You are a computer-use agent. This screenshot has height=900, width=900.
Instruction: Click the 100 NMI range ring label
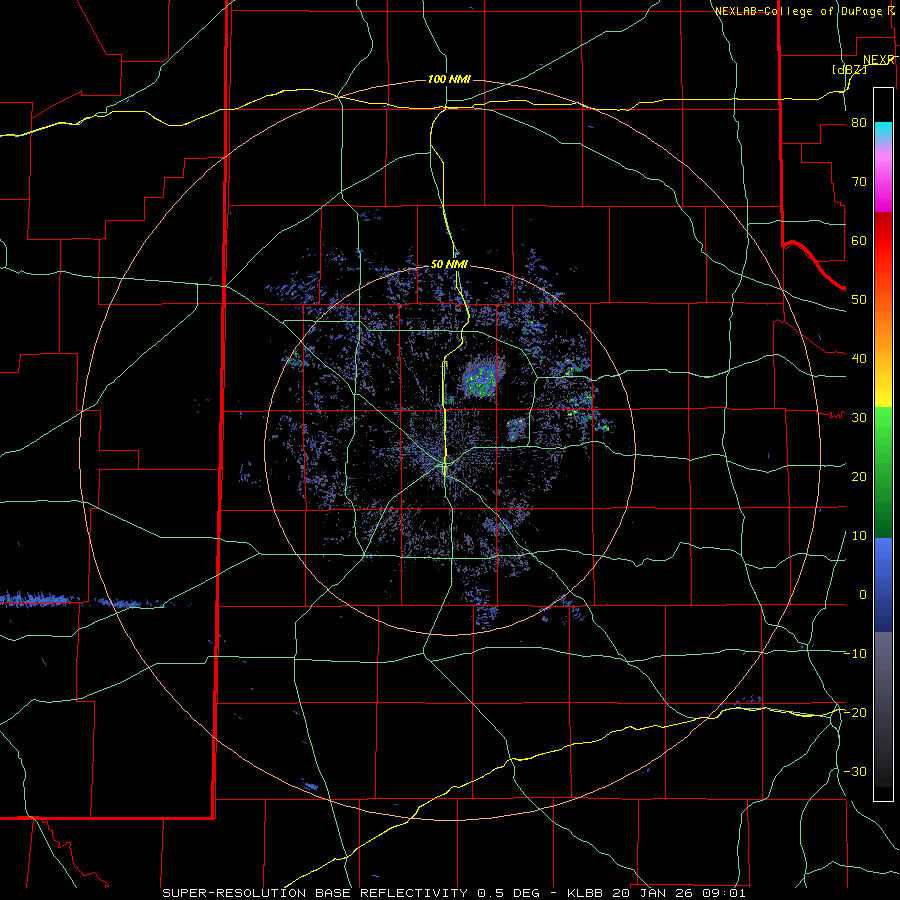tap(449, 79)
